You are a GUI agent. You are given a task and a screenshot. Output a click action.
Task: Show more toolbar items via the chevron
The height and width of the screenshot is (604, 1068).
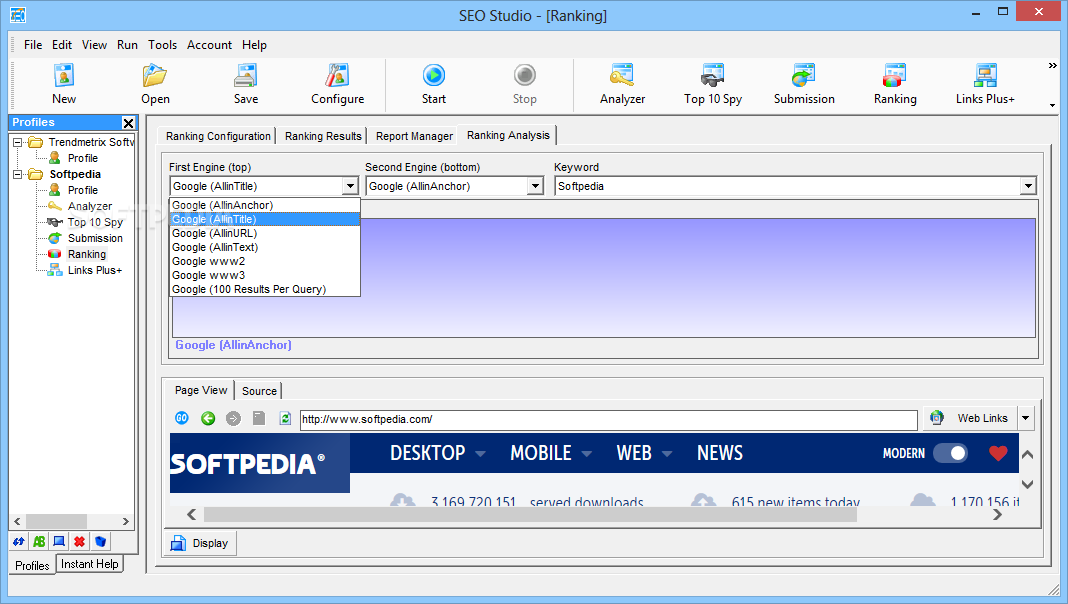[x=1052, y=66]
